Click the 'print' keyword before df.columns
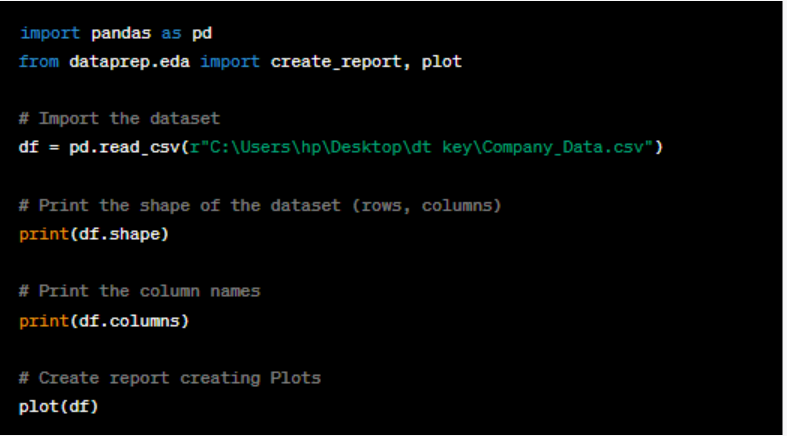The image size is (789, 436). [43, 321]
